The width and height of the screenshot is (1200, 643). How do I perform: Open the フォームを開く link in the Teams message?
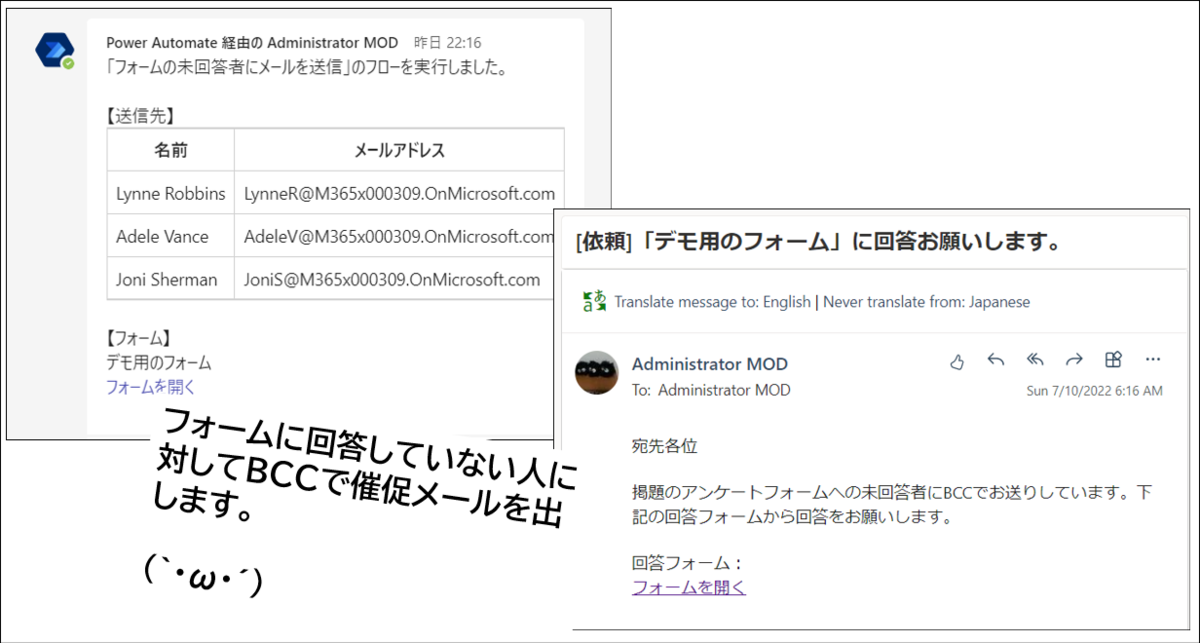click(151, 387)
